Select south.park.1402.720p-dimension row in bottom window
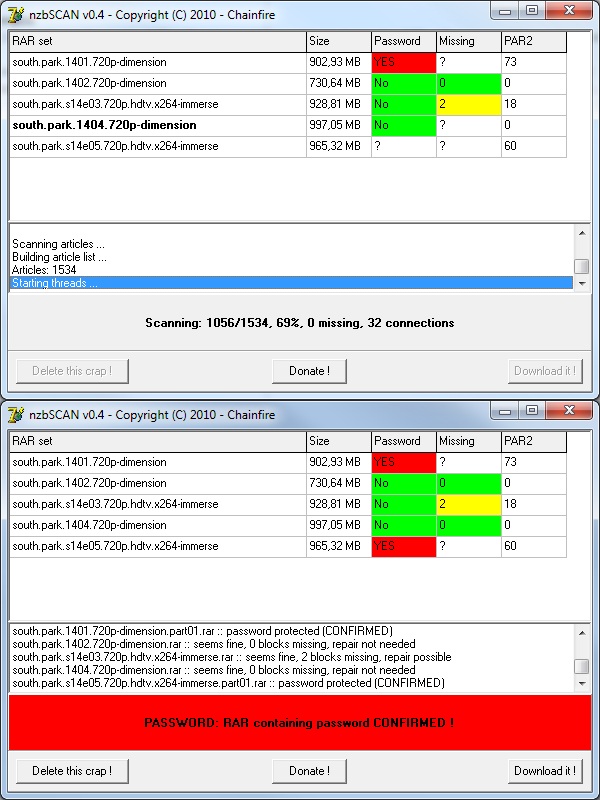This screenshot has width=600, height=800. pos(288,483)
